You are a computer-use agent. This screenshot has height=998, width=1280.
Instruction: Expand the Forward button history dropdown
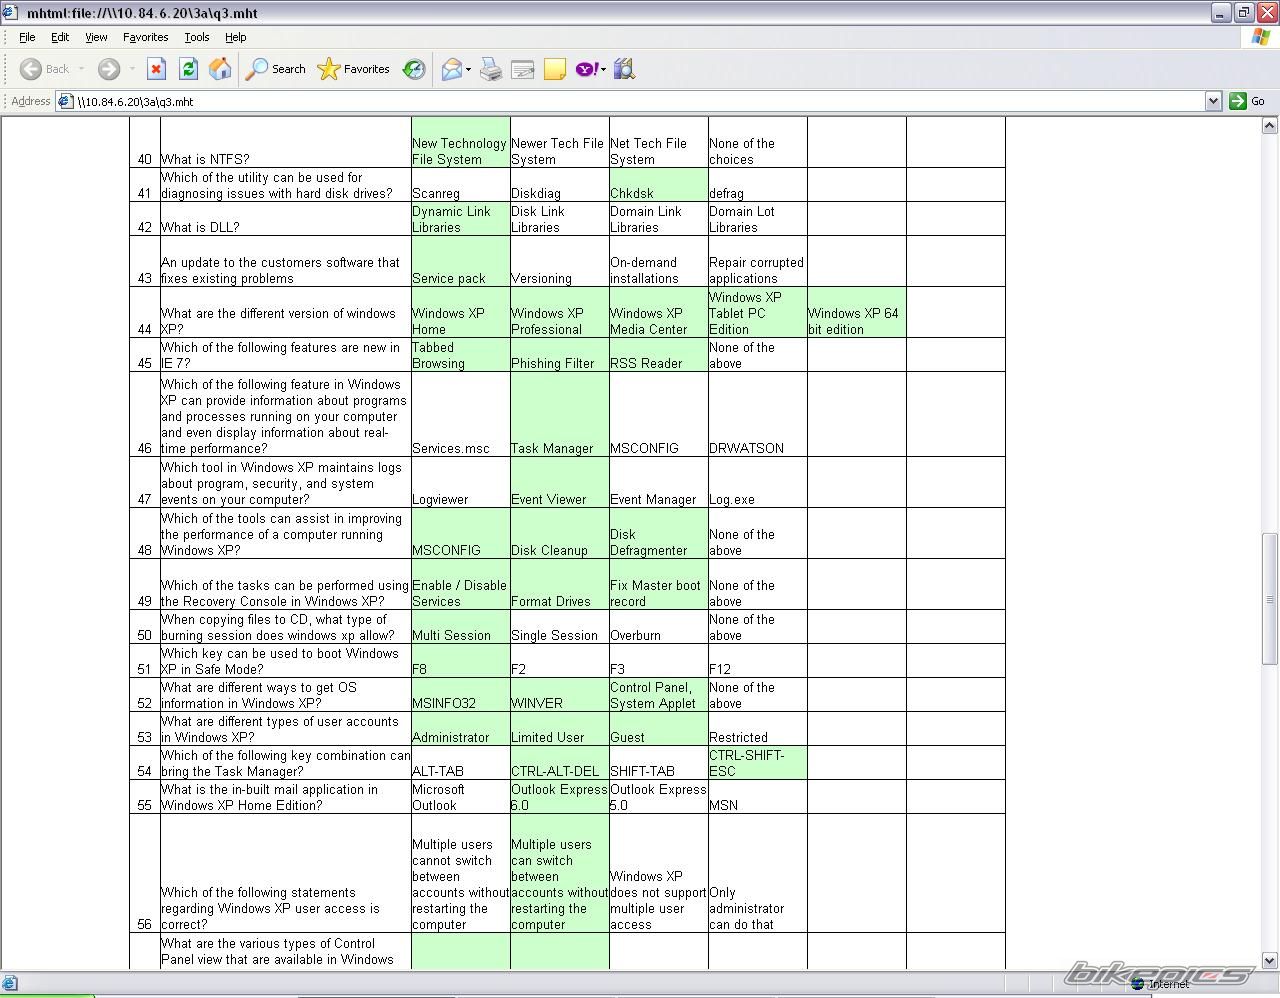(130, 69)
